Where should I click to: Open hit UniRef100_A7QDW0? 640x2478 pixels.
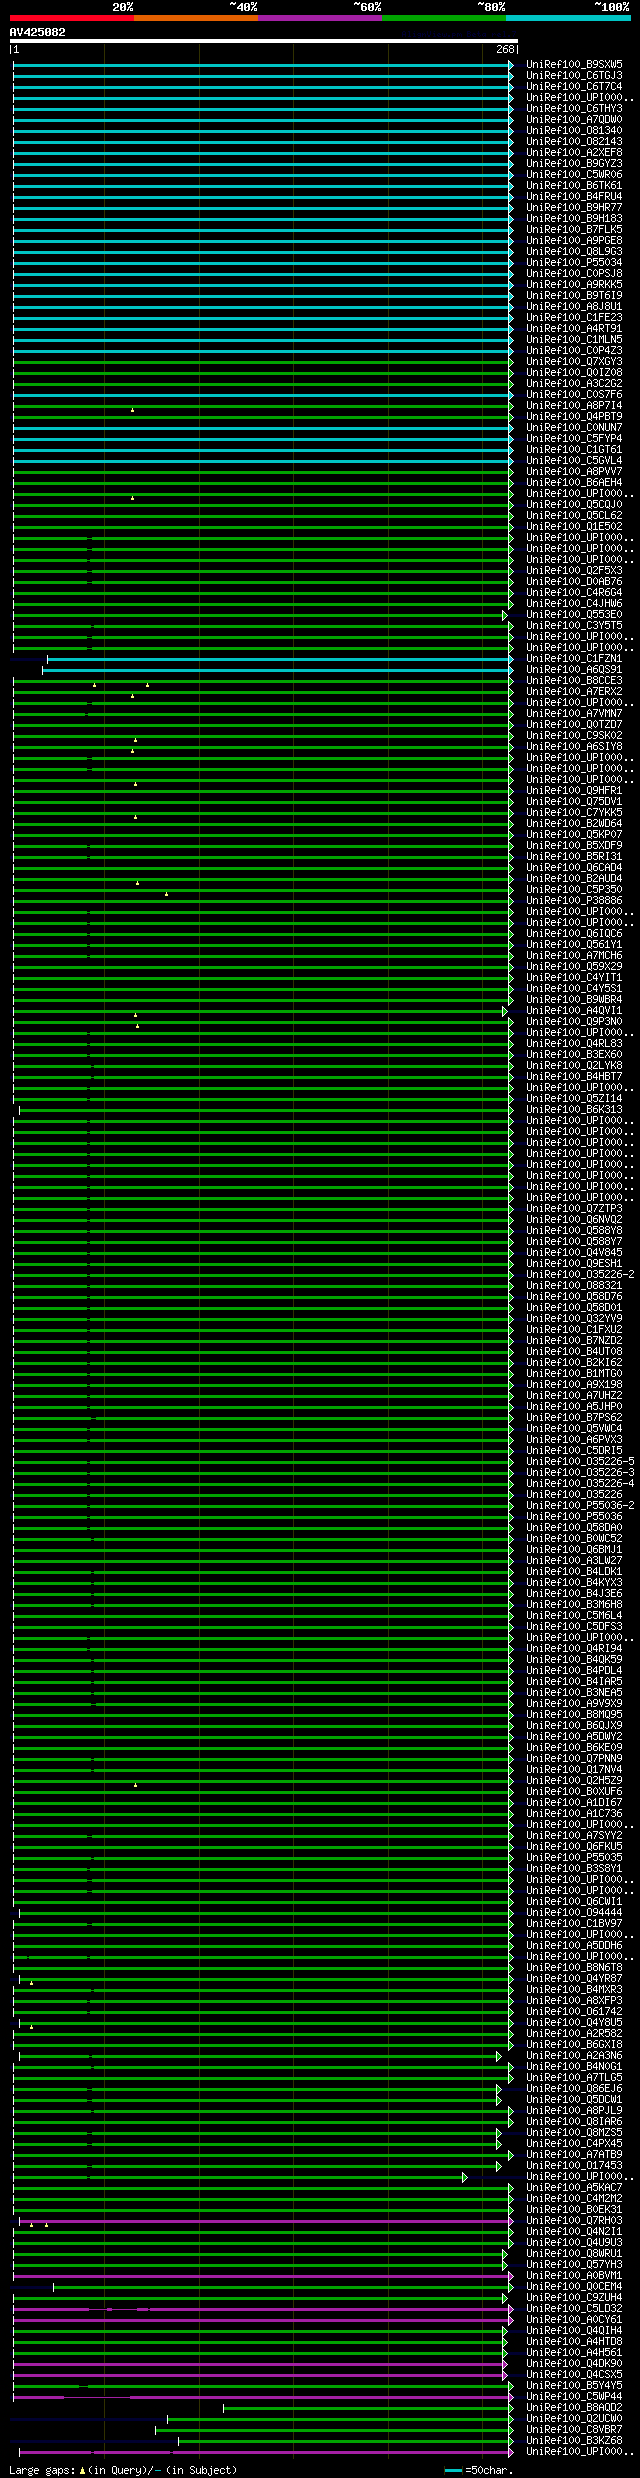574,120
